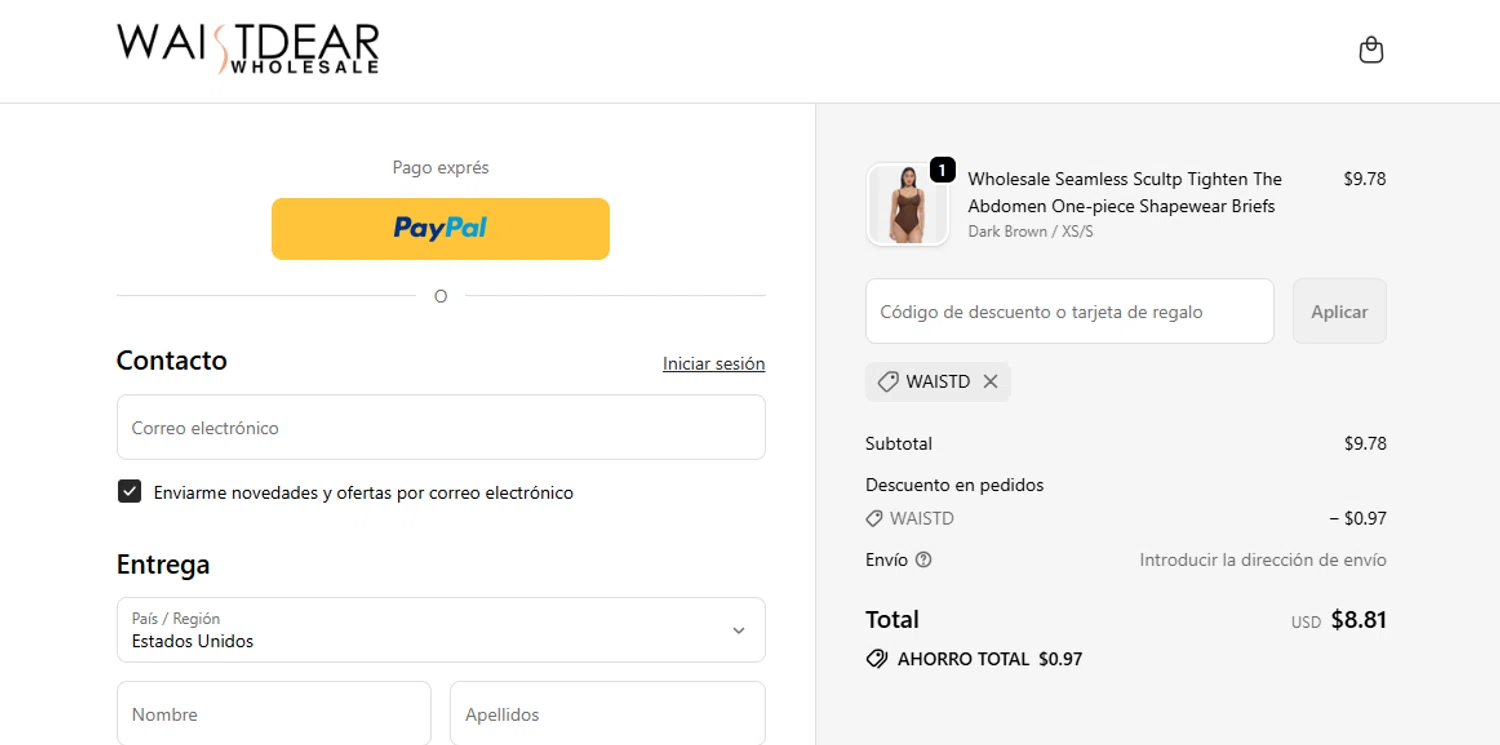
Task: Click the total amount $8.81
Action: pyautogui.click(x=1359, y=620)
